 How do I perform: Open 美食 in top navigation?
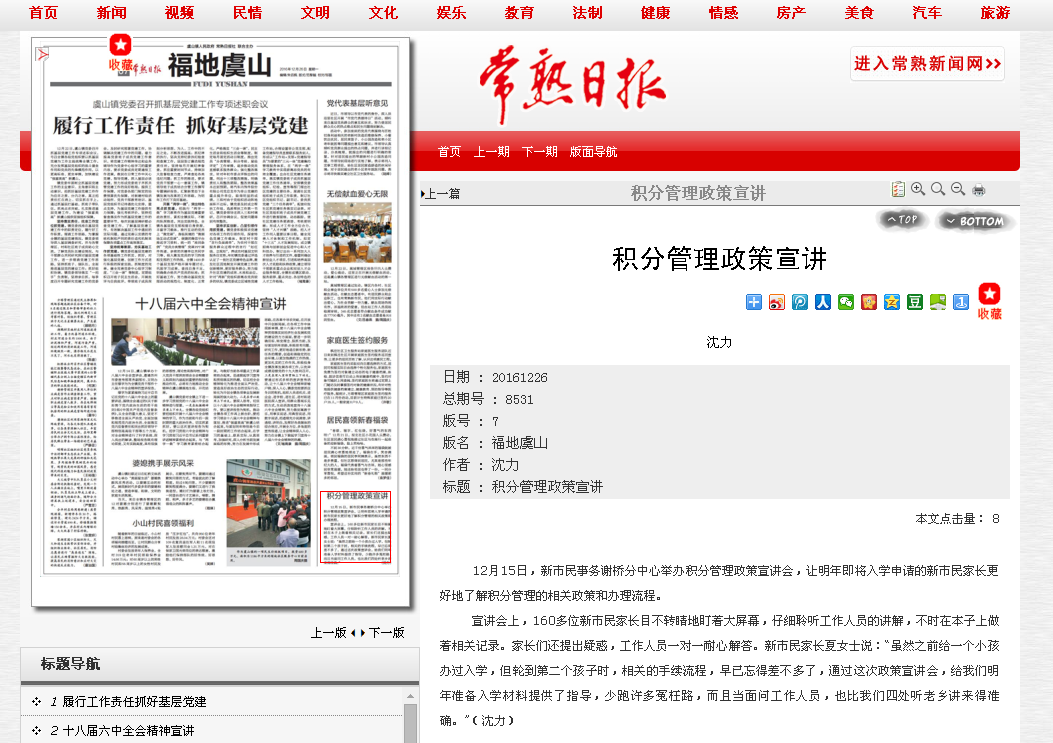pyautogui.click(x=859, y=13)
